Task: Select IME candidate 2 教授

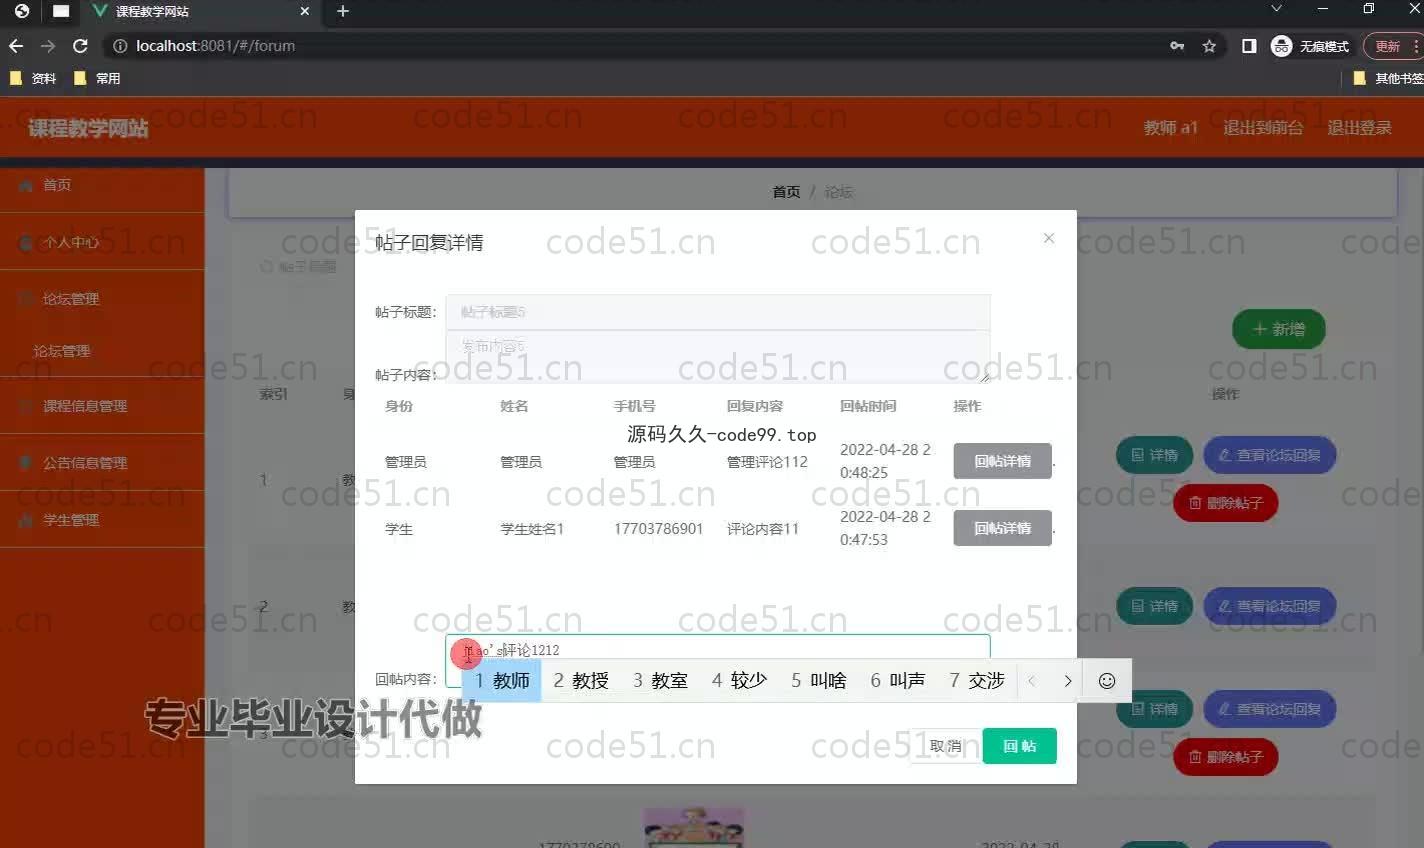Action: 581,681
